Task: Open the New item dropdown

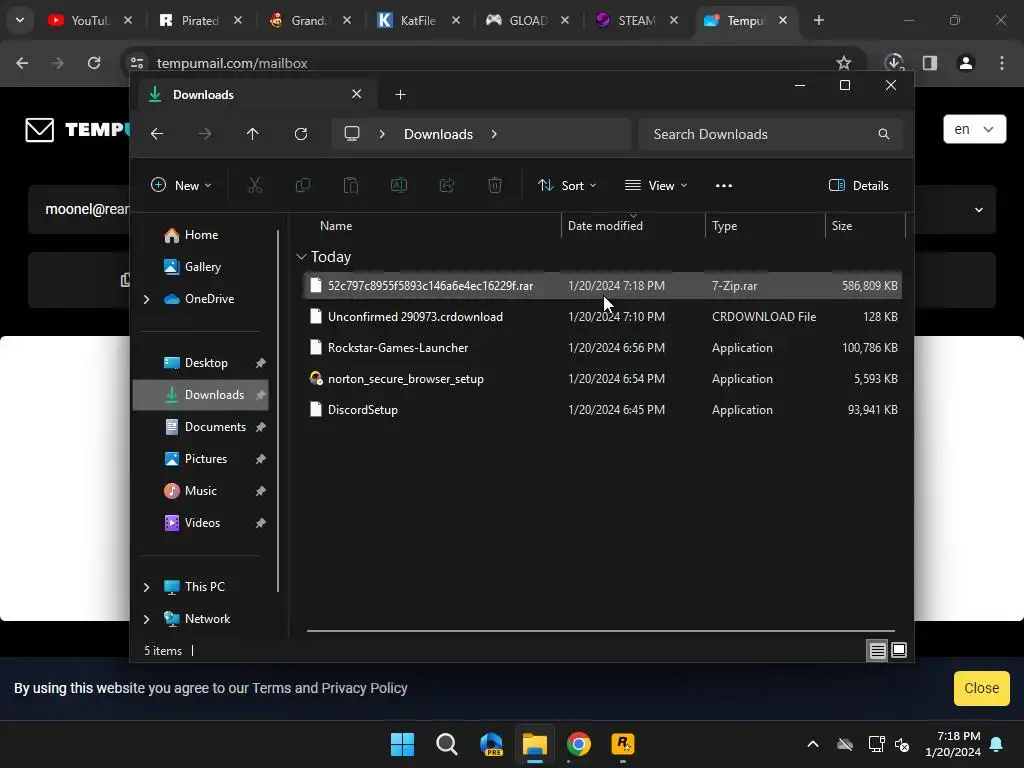Action: [181, 185]
